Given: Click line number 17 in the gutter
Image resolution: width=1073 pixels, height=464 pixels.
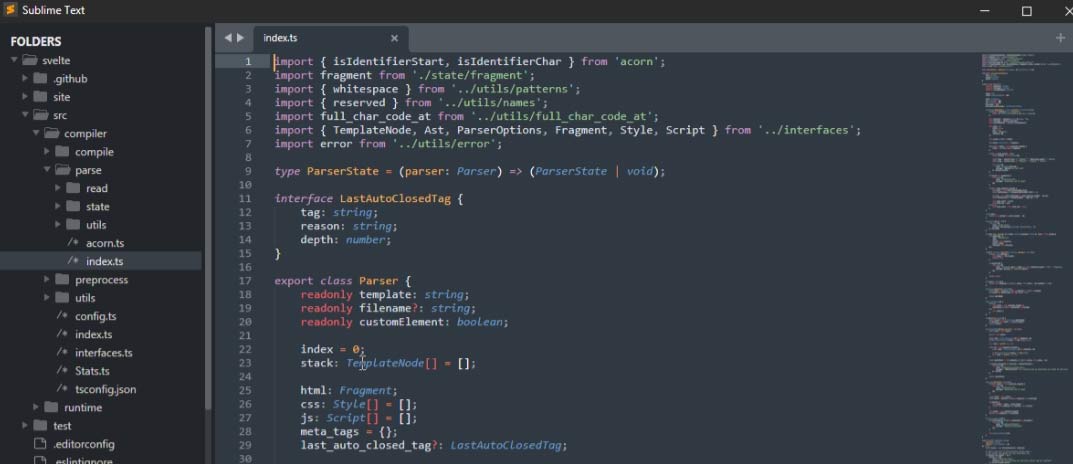Looking at the screenshot, I should click(x=245, y=281).
